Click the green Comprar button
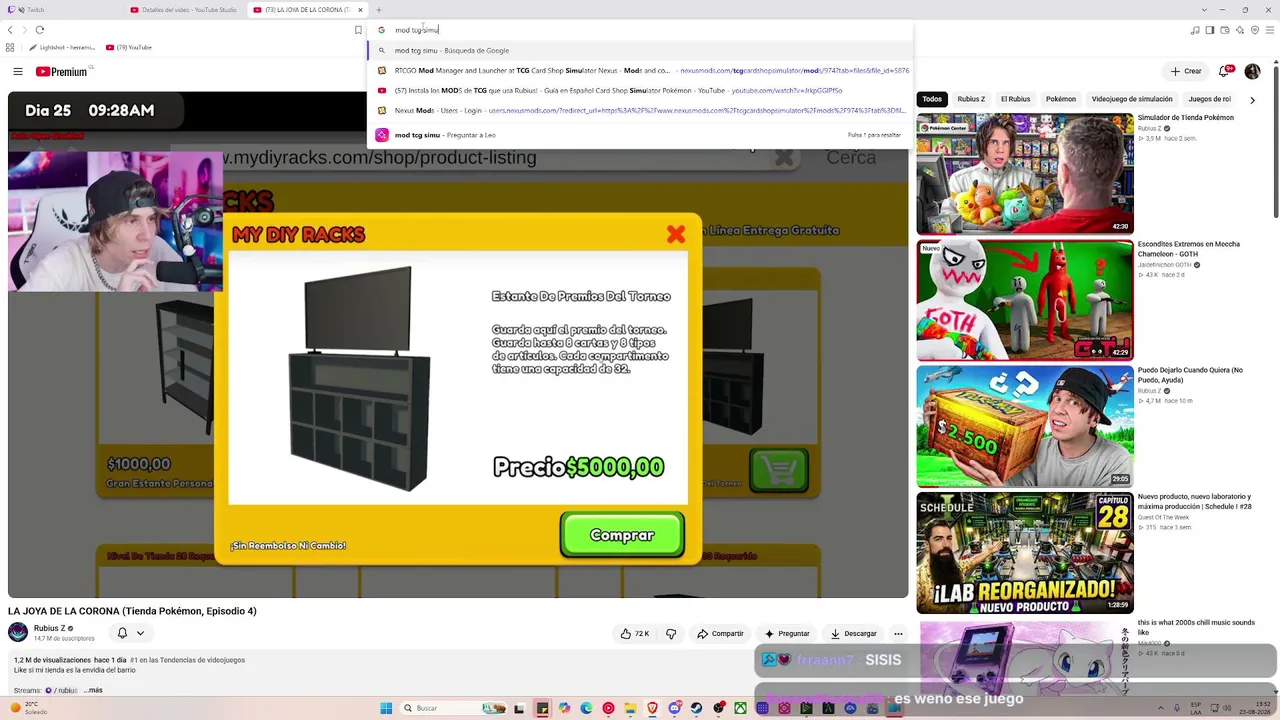Screen dimensions: 1280x720 pyautogui.click(x=622, y=535)
